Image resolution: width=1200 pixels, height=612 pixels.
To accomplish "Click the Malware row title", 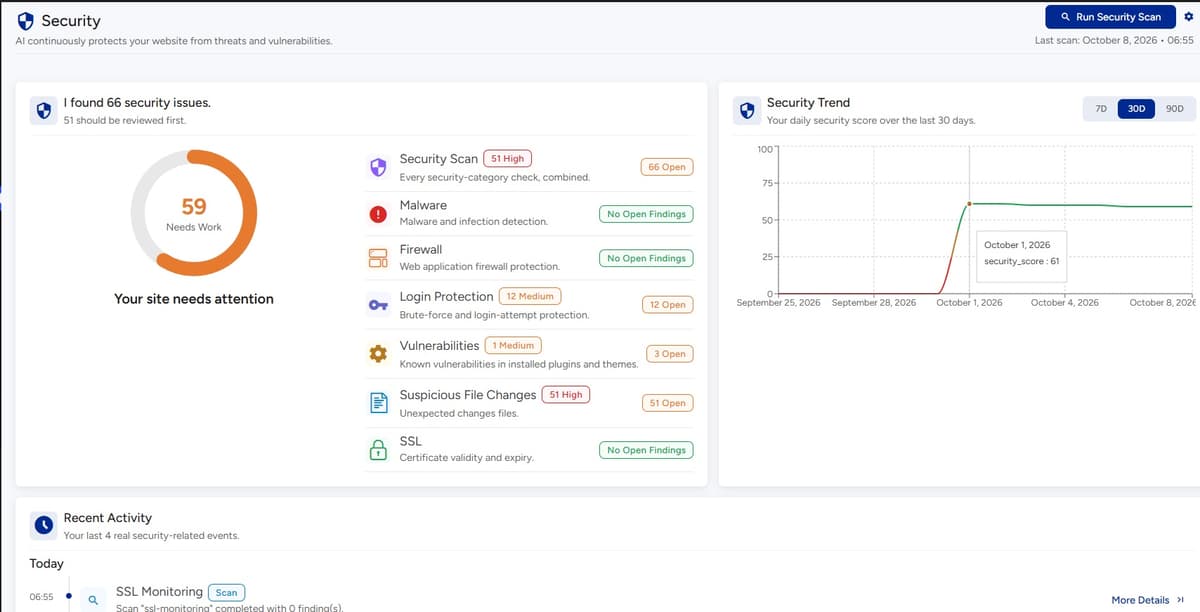I will tap(423, 205).
